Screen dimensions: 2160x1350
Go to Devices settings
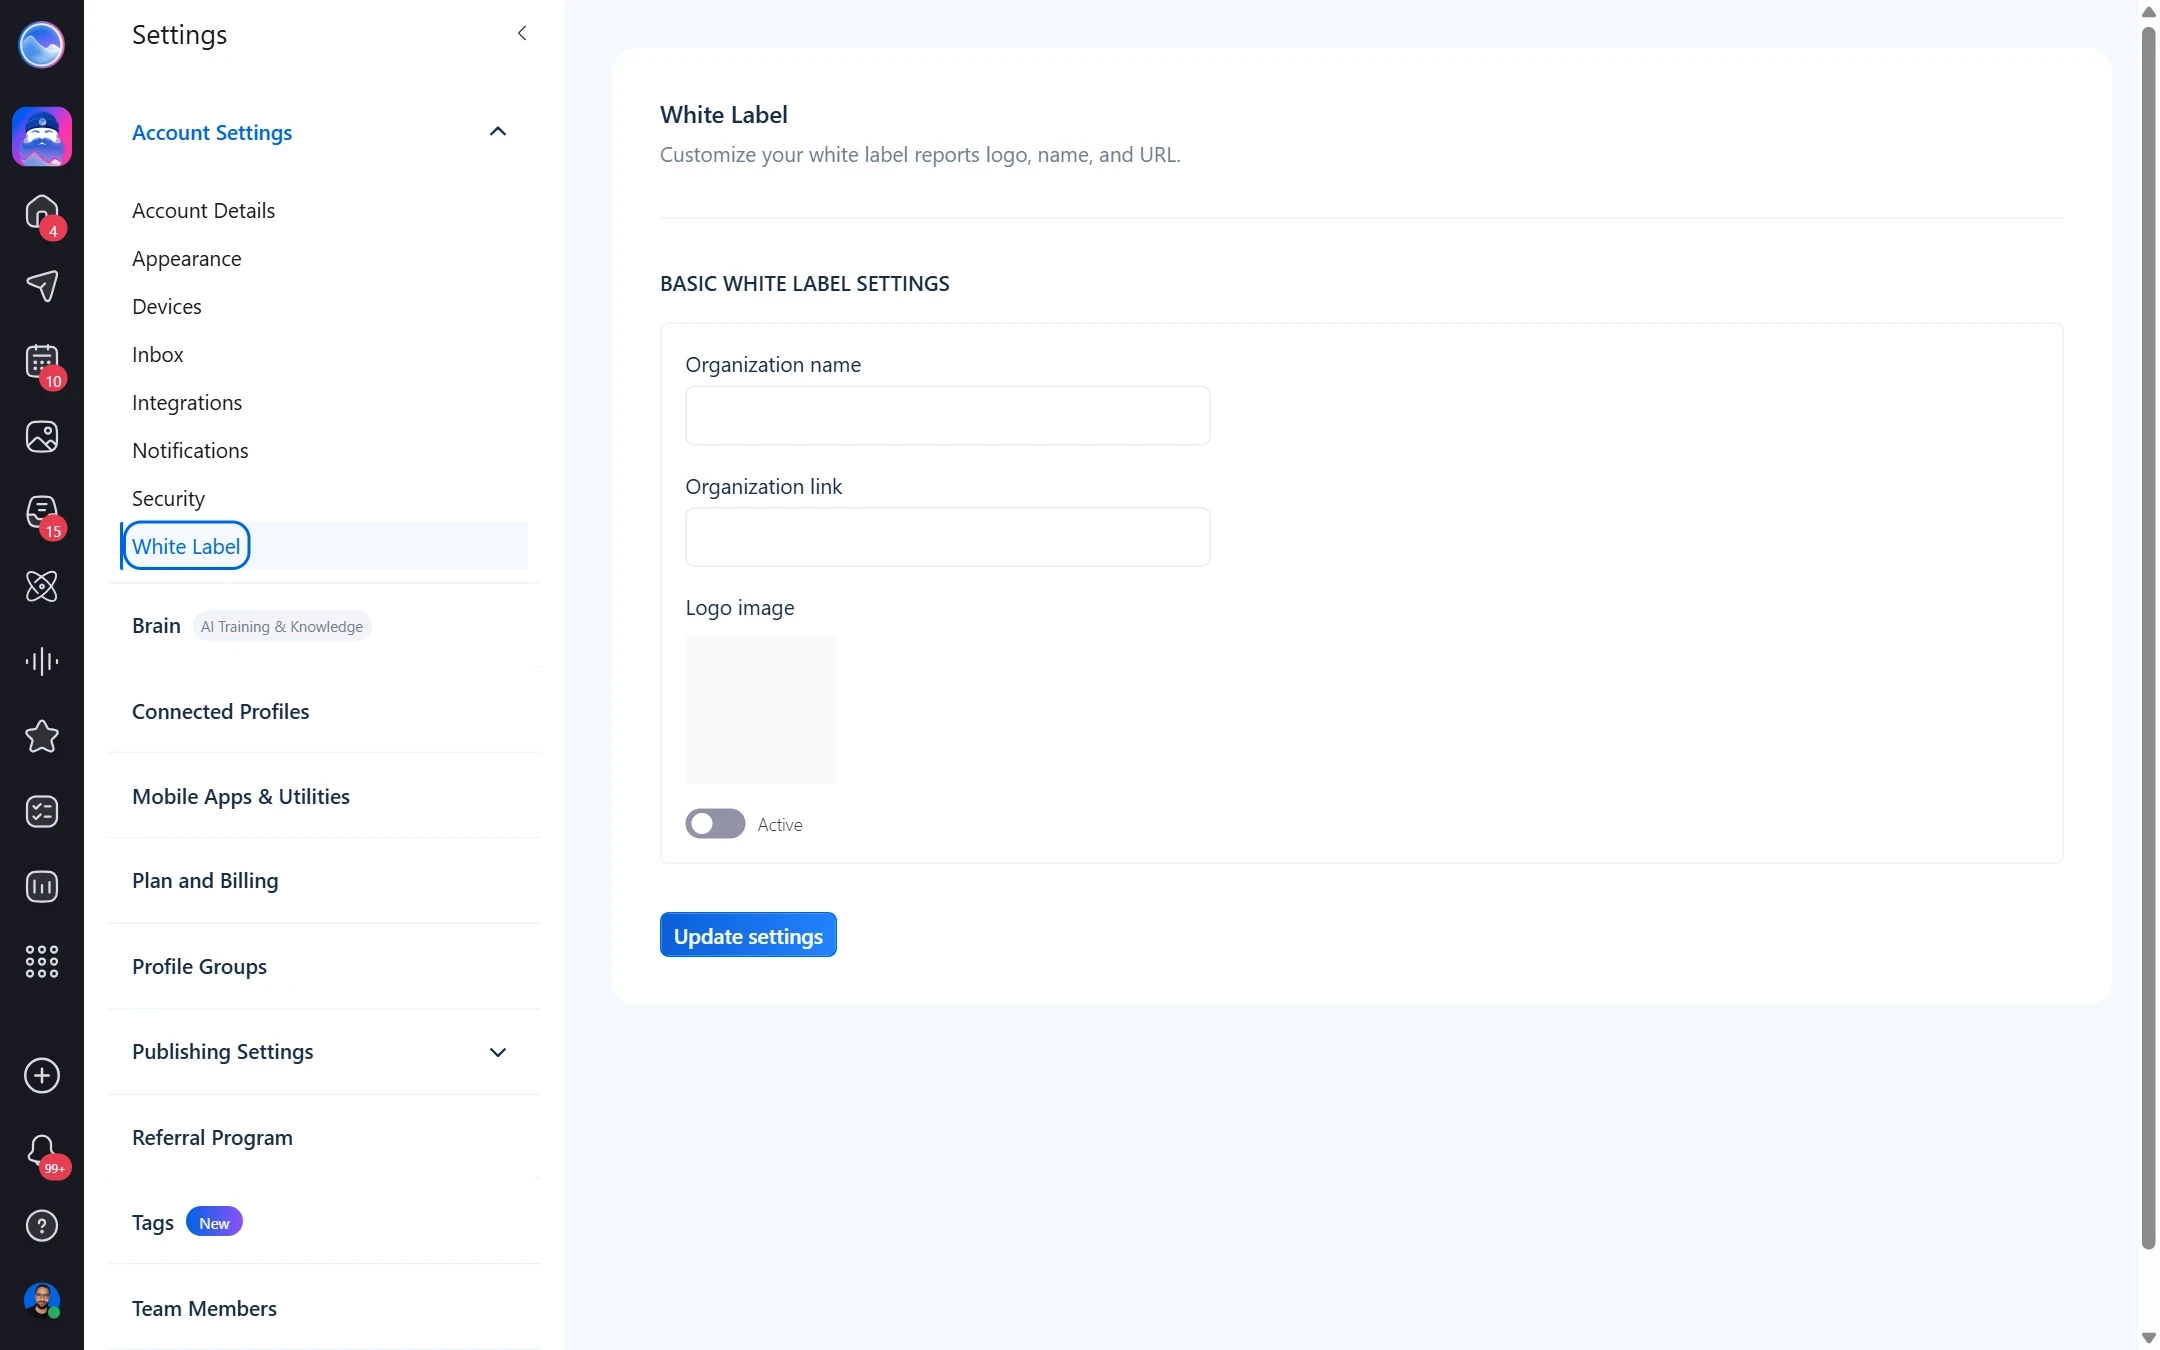point(167,307)
